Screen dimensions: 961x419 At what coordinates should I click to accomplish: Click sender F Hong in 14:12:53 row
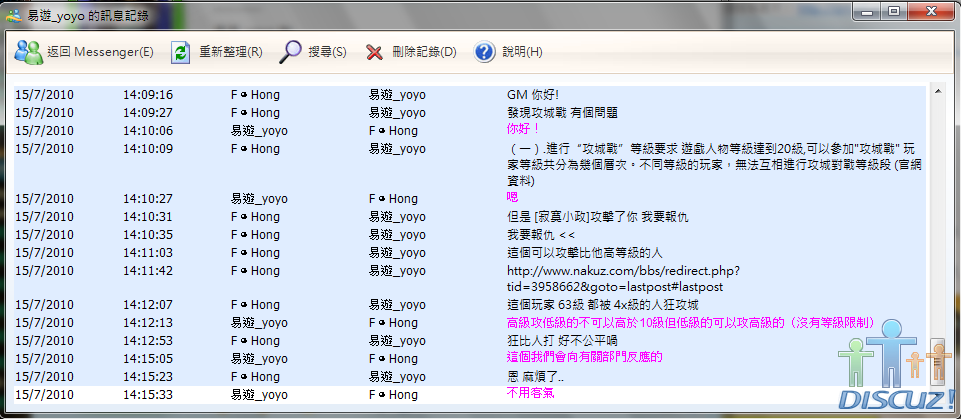pyautogui.click(x=255, y=341)
